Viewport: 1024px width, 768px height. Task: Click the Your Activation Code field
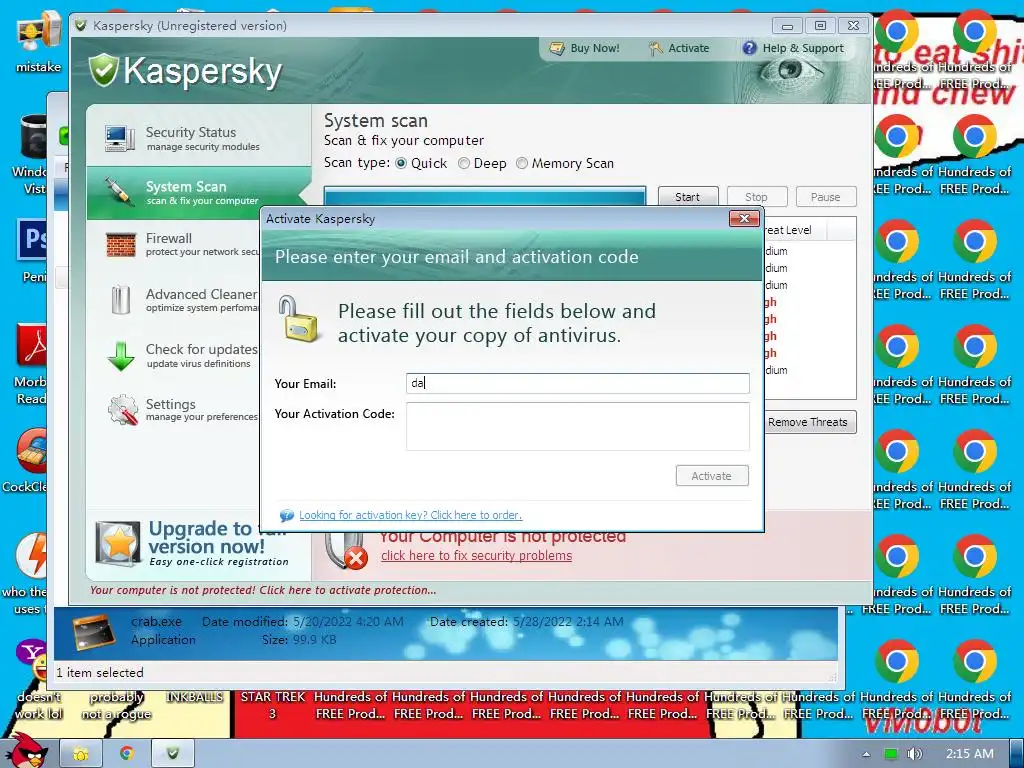tap(577, 426)
